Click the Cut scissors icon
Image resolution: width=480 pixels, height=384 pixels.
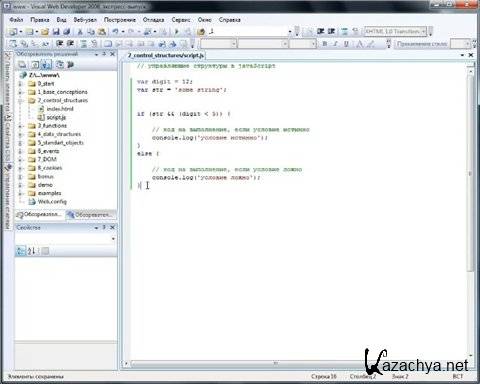pyautogui.click(x=80, y=32)
